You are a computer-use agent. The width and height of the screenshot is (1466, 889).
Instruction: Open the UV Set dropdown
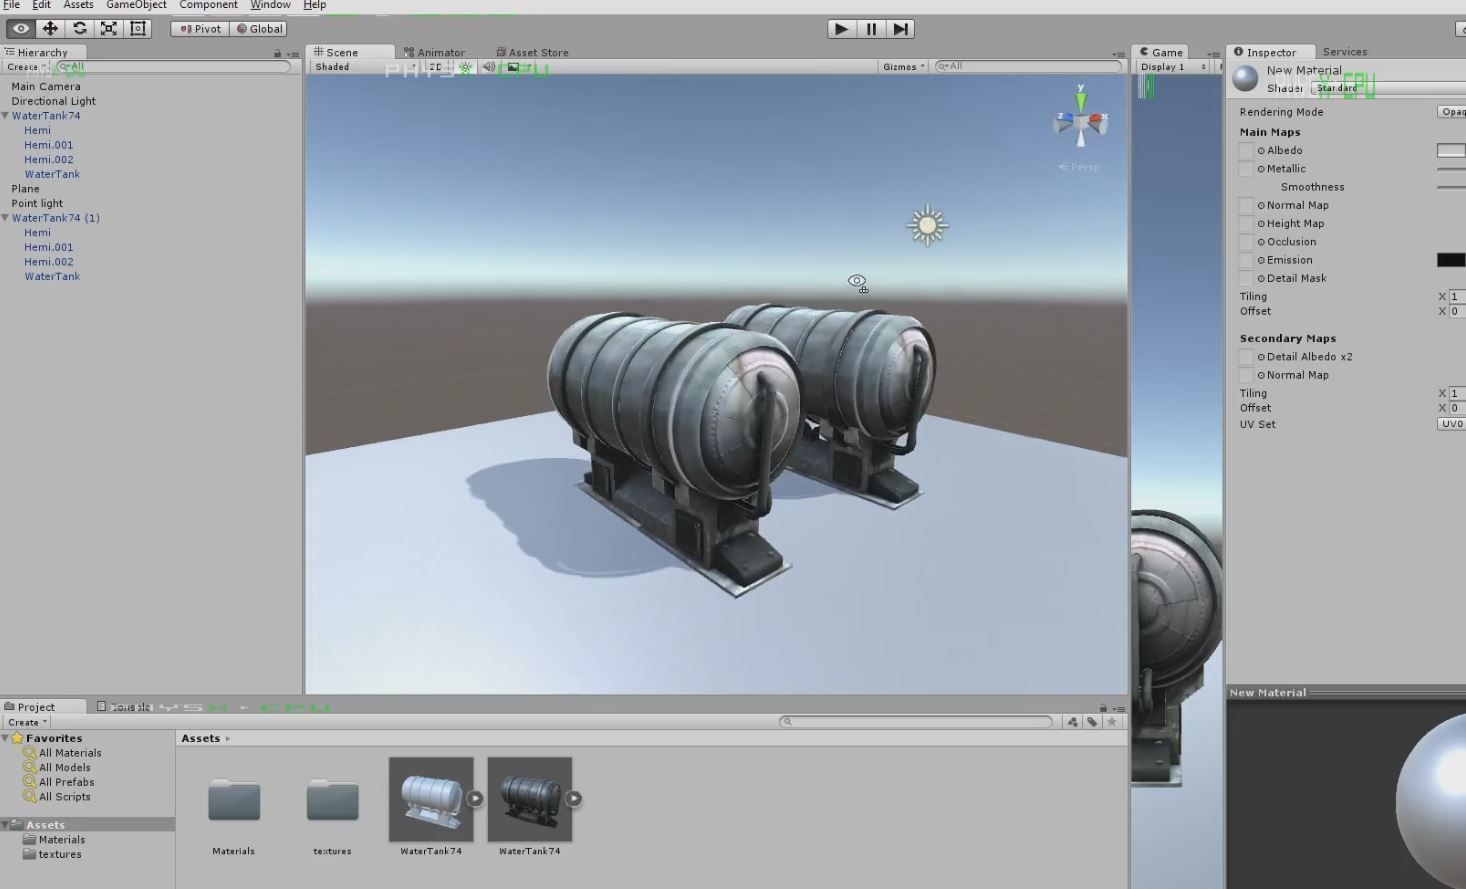[x=1451, y=424]
